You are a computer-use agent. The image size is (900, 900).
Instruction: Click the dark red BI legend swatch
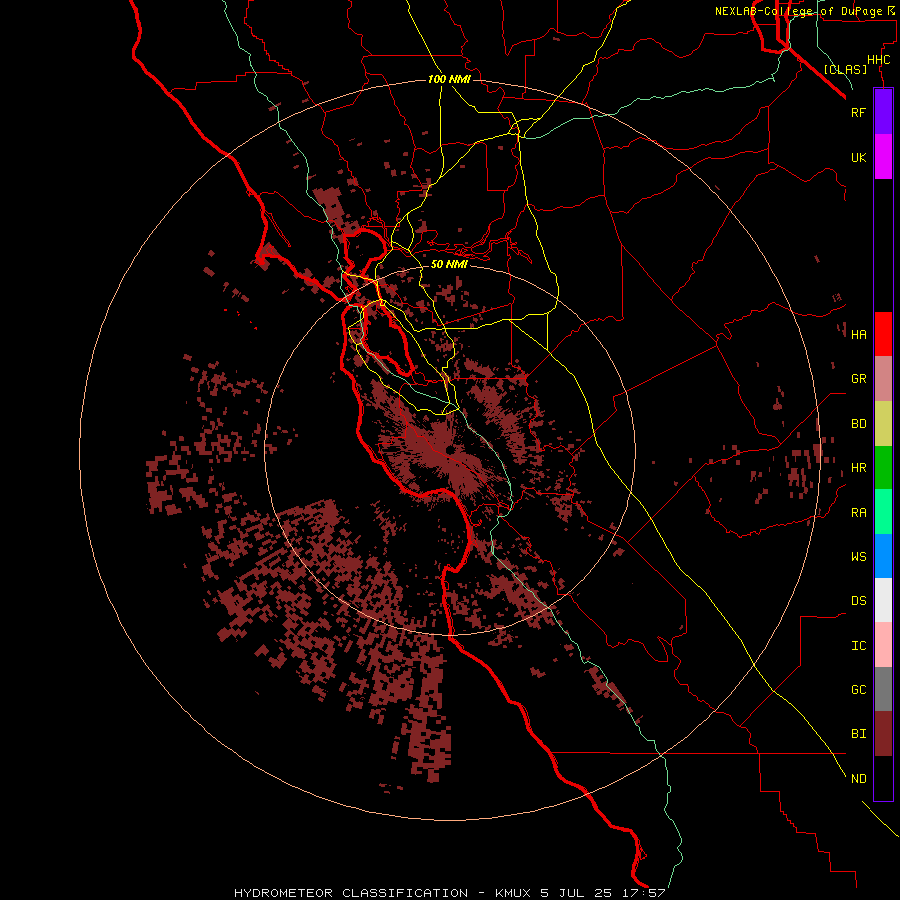click(x=883, y=734)
